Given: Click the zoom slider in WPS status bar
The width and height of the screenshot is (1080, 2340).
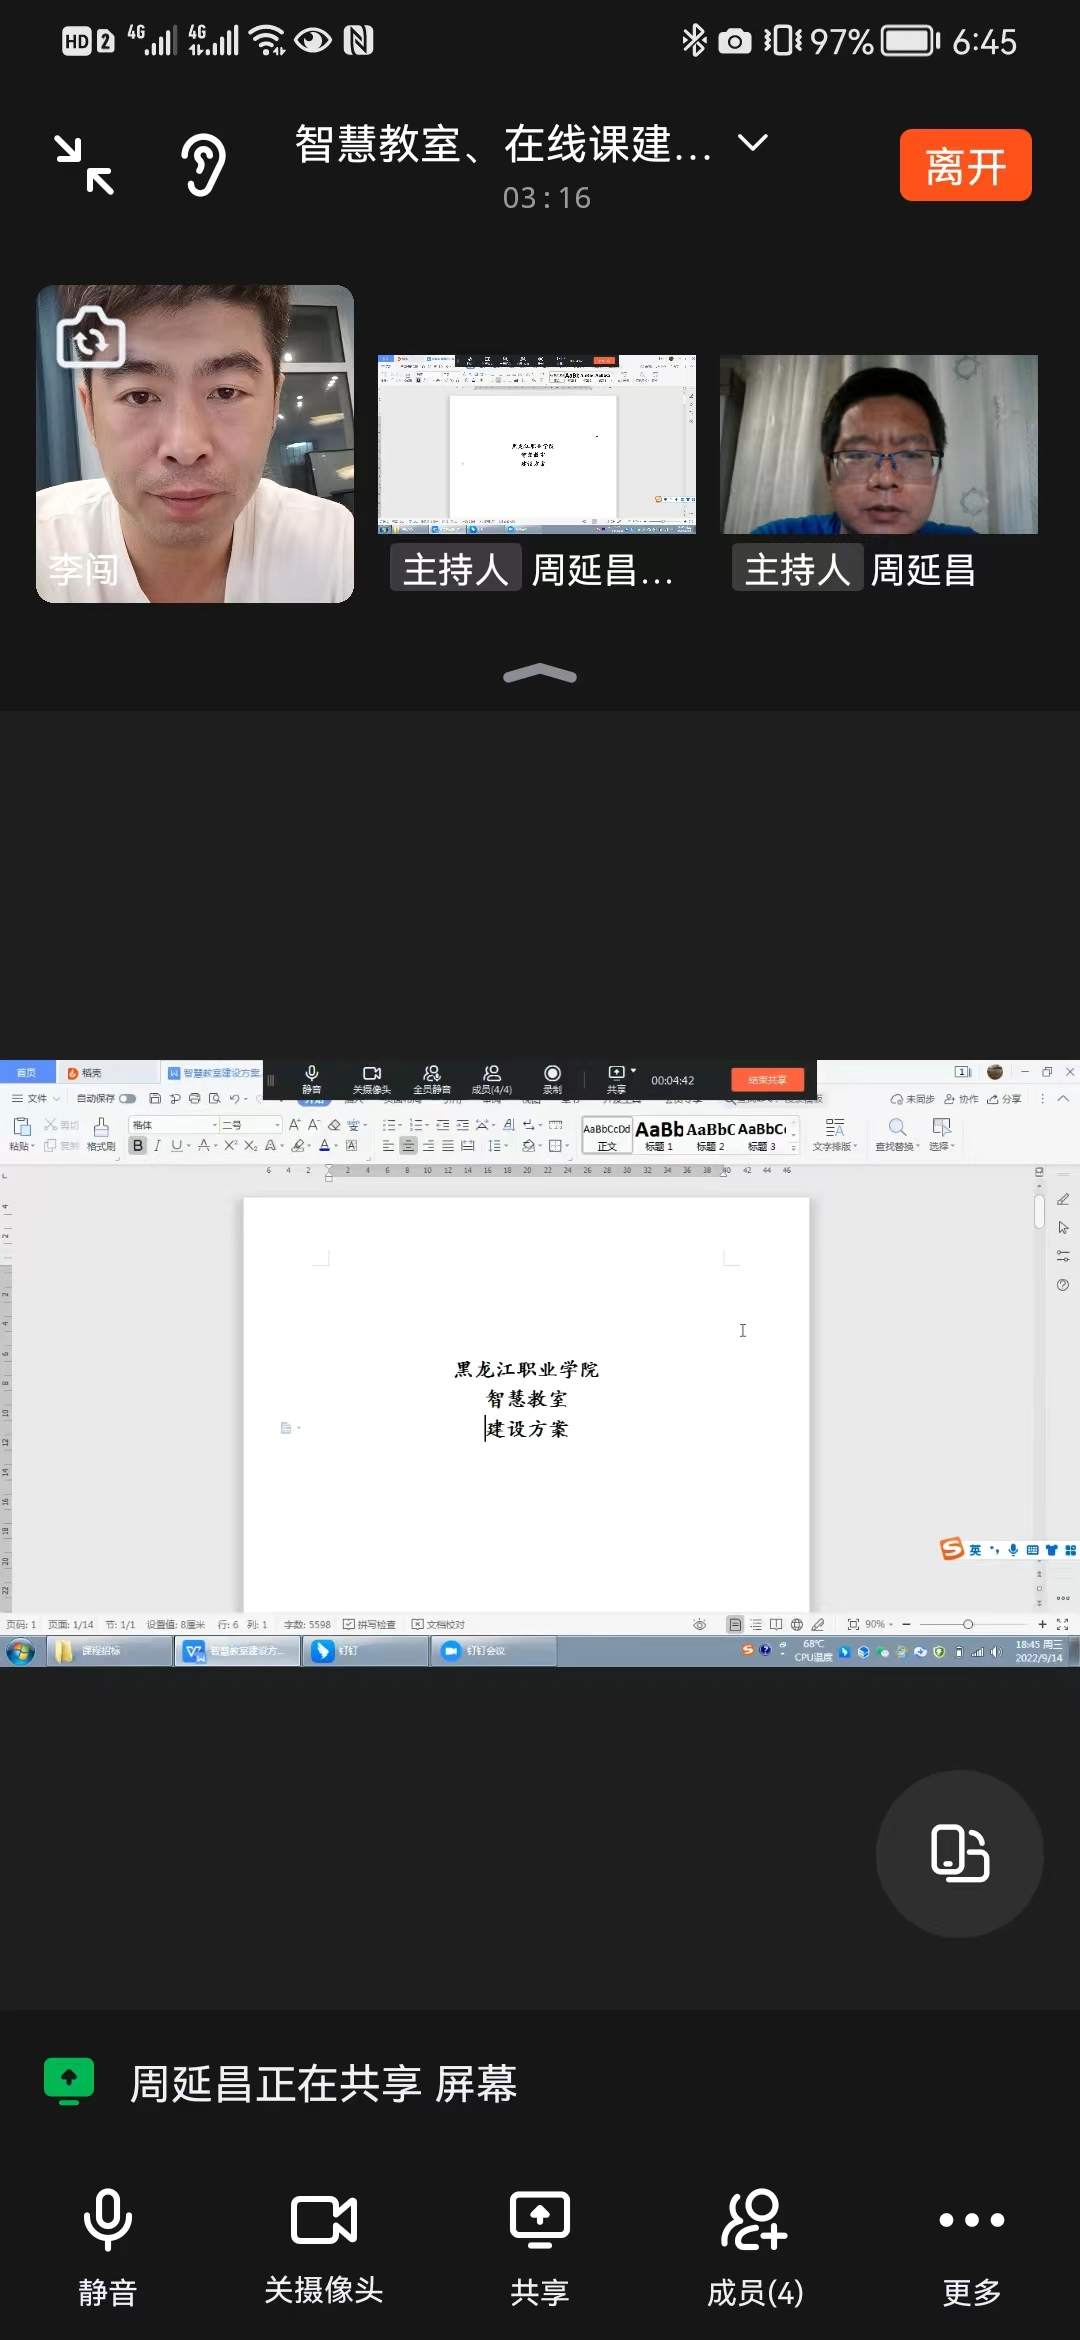Looking at the screenshot, I should 967,1624.
